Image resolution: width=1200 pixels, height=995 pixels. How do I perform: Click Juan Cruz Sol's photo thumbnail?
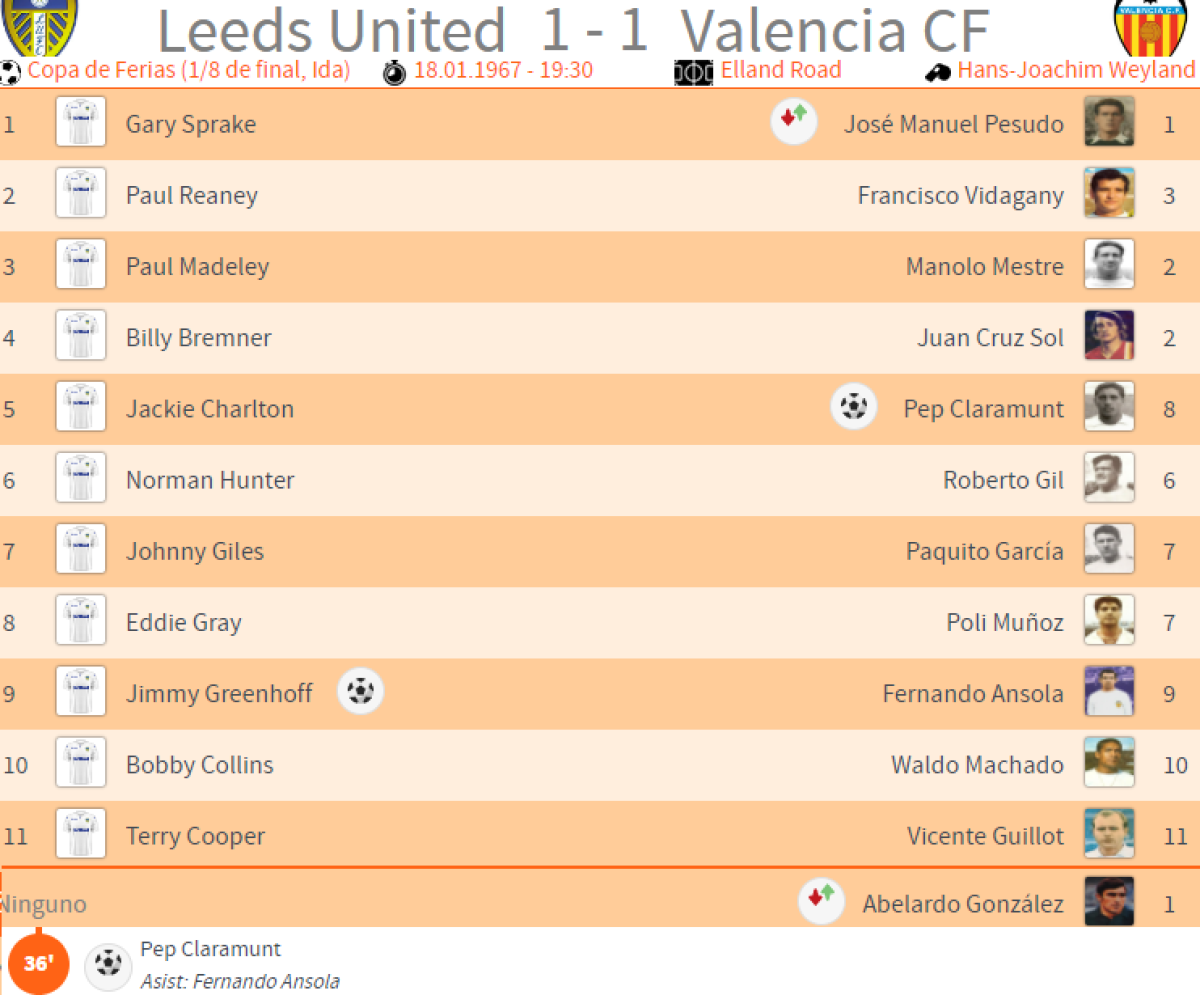pyautogui.click(x=1109, y=337)
